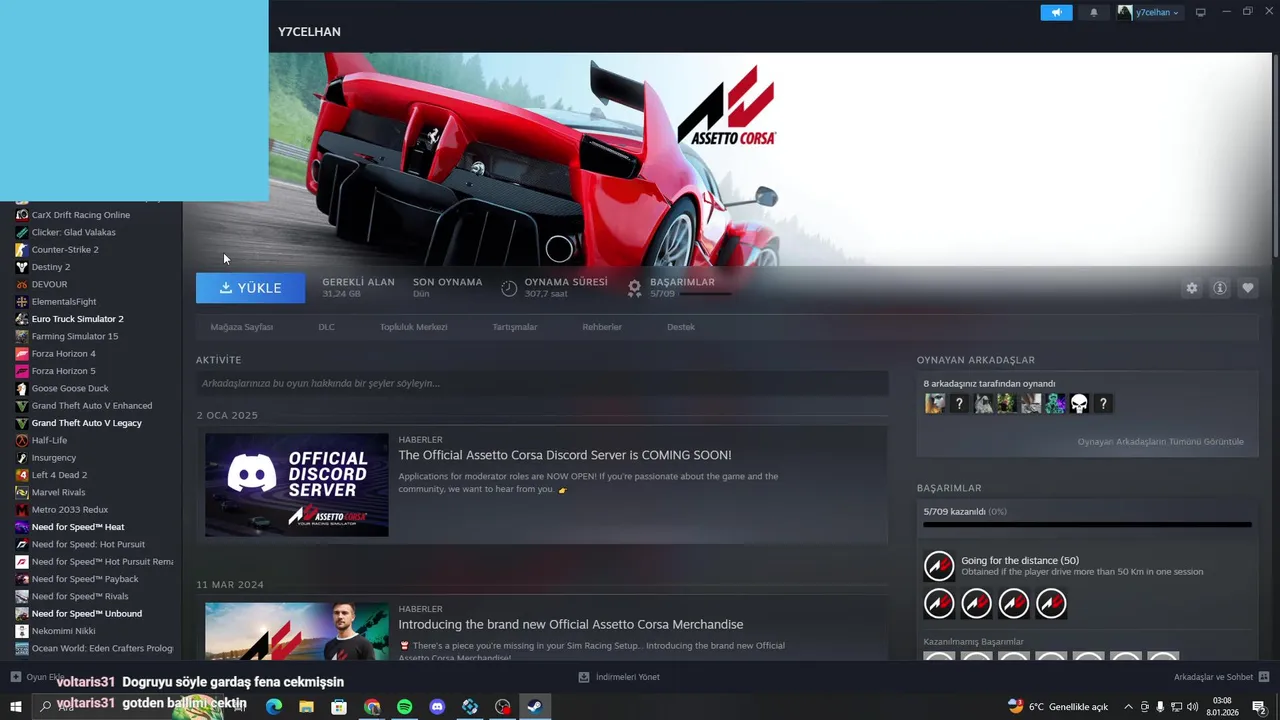The image size is (1280, 720).
Task: Open the Mağaza Sayfası tab
Action: [242, 327]
